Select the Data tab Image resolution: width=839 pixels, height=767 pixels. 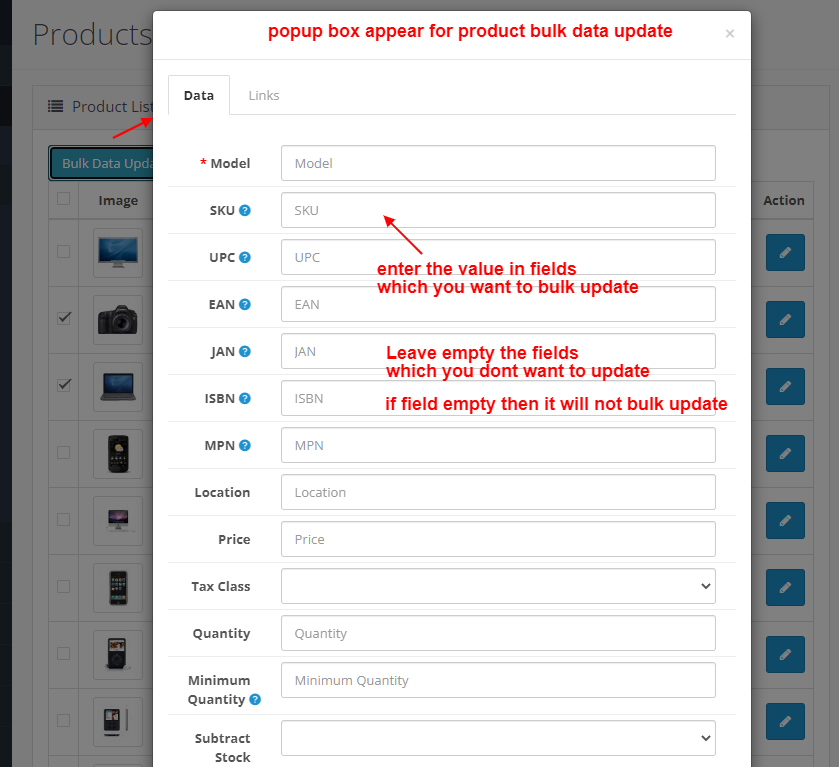198,95
